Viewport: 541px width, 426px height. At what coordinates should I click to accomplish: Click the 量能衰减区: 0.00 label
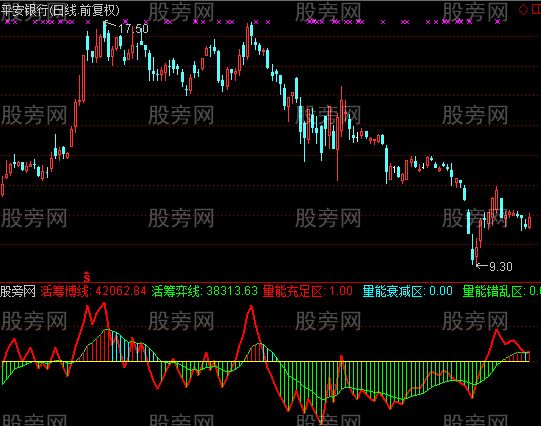coord(407,291)
